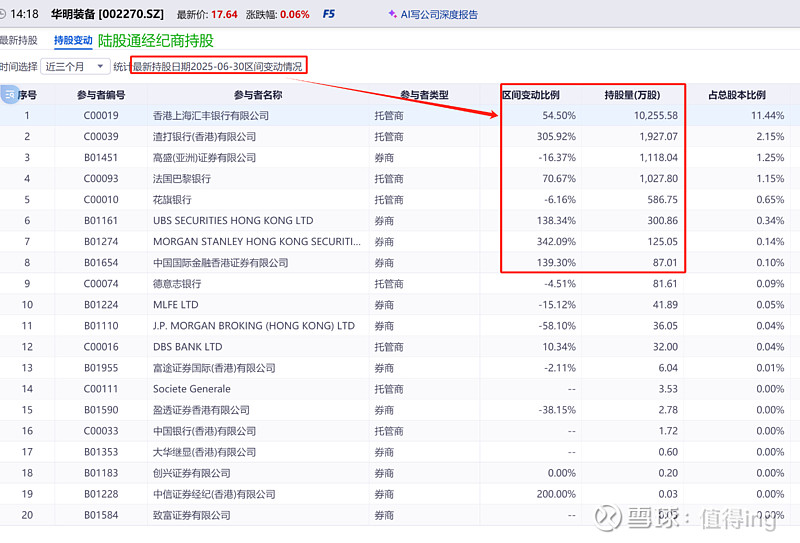Click participant code B01451
The width and height of the screenshot is (800, 543).
pyautogui.click(x=101, y=157)
